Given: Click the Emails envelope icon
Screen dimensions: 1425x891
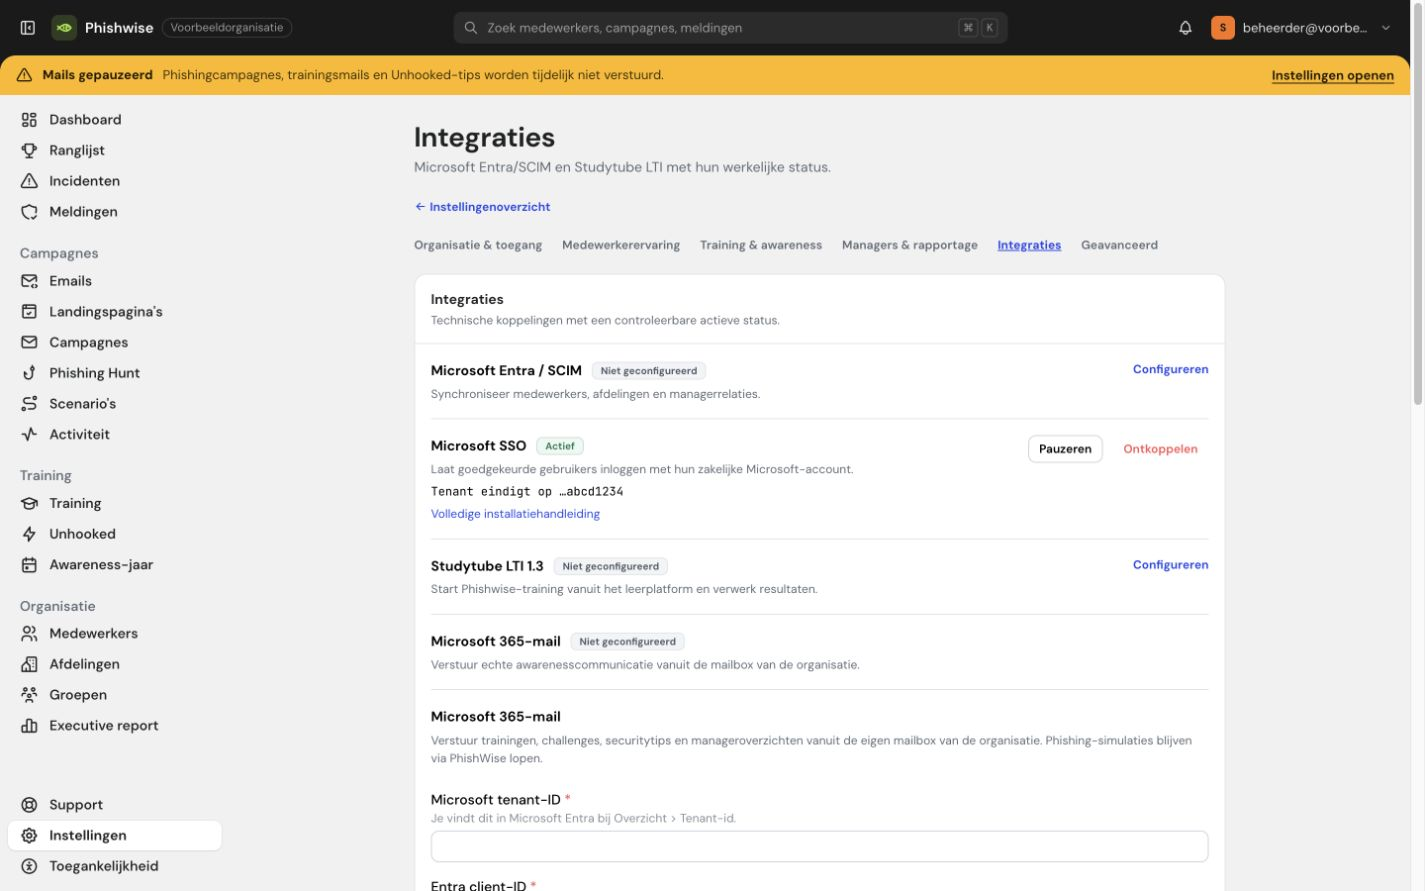Looking at the screenshot, I should click(x=29, y=281).
